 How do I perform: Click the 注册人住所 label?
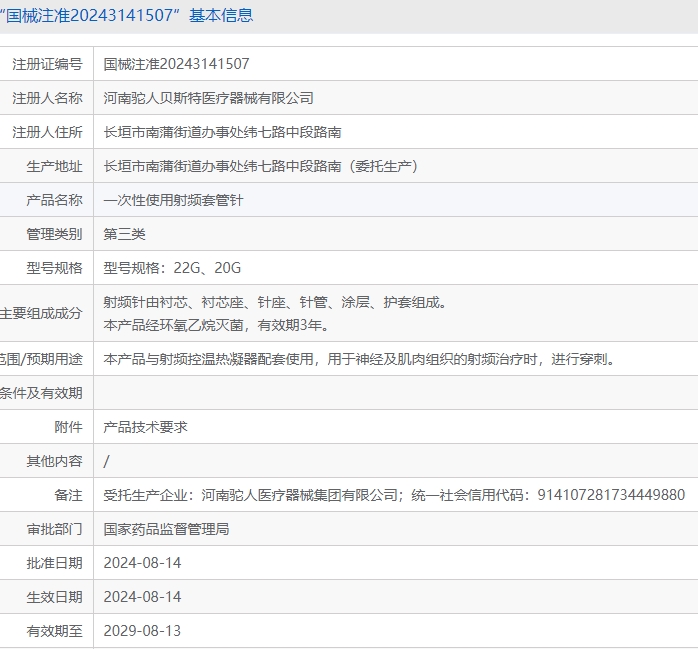[47, 132]
